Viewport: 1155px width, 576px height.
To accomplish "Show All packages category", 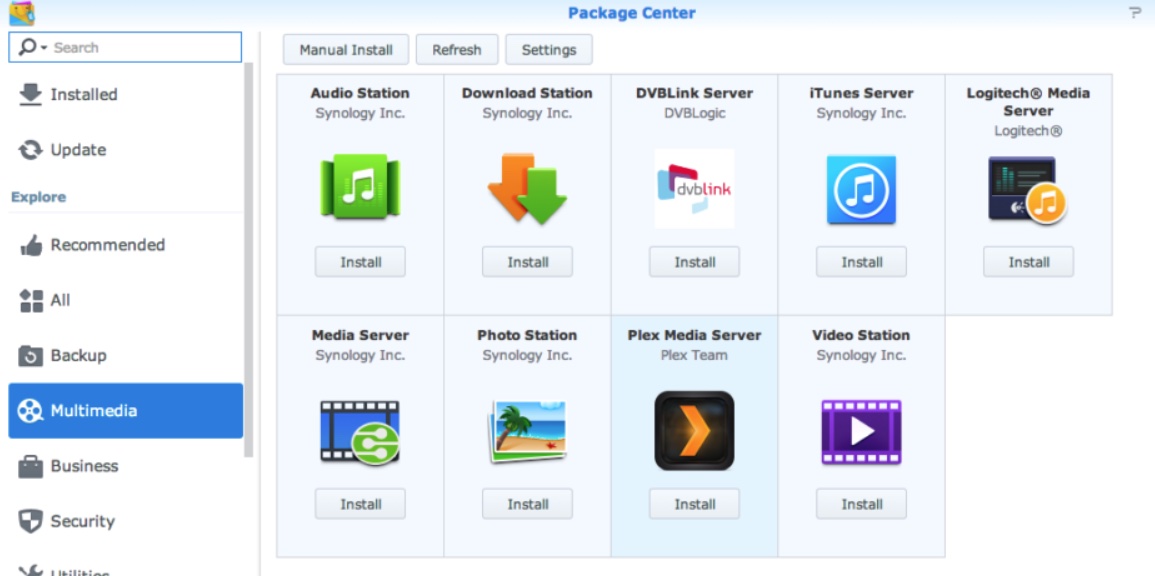I will coord(125,301).
